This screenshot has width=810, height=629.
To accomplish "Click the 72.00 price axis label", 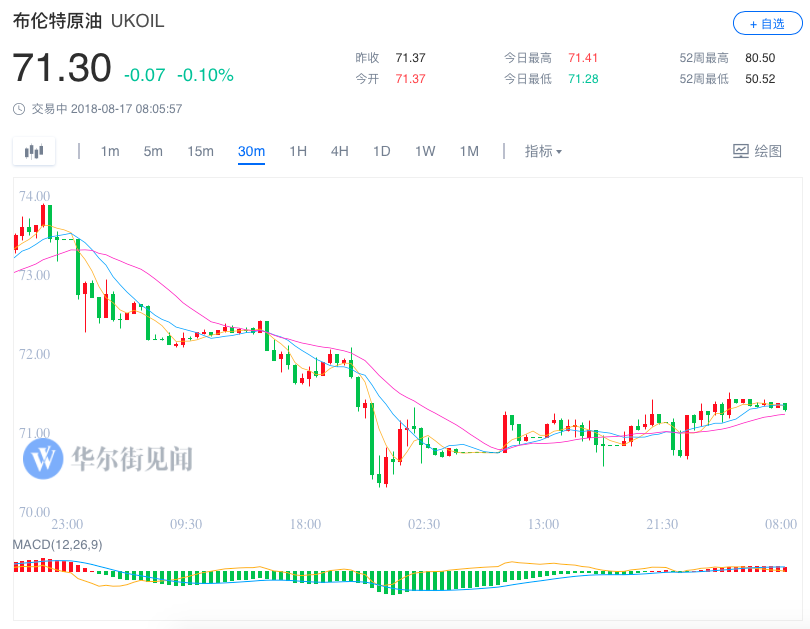I will (35, 354).
